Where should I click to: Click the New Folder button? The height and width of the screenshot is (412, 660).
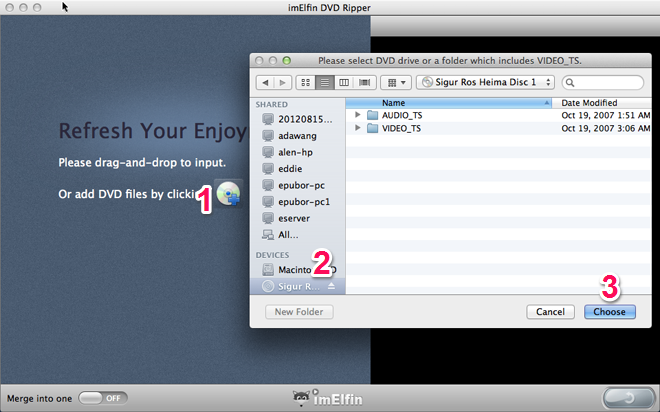point(299,312)
